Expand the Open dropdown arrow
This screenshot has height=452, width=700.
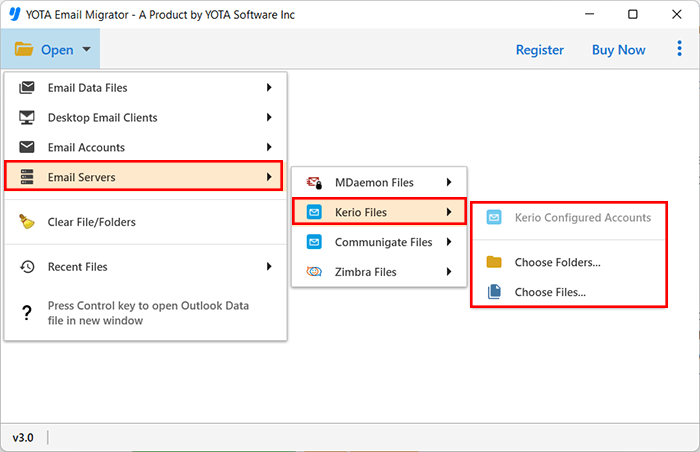[87, 50]
